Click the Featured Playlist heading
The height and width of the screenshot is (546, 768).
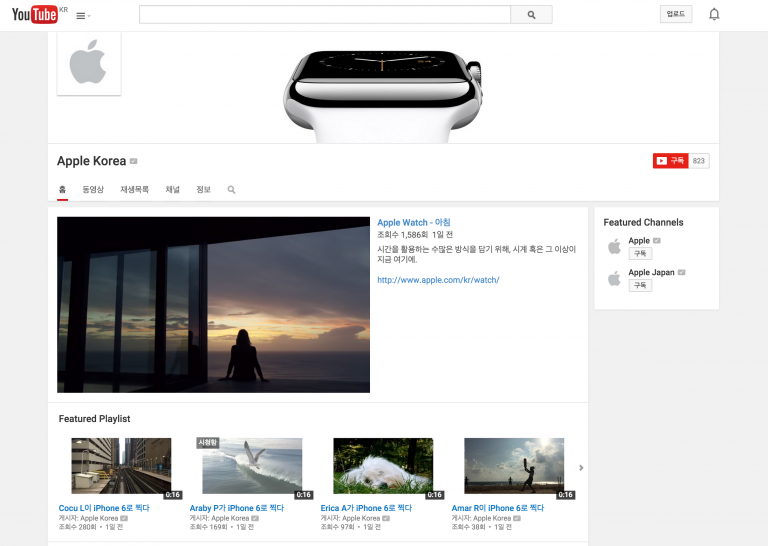coord(95,419)
